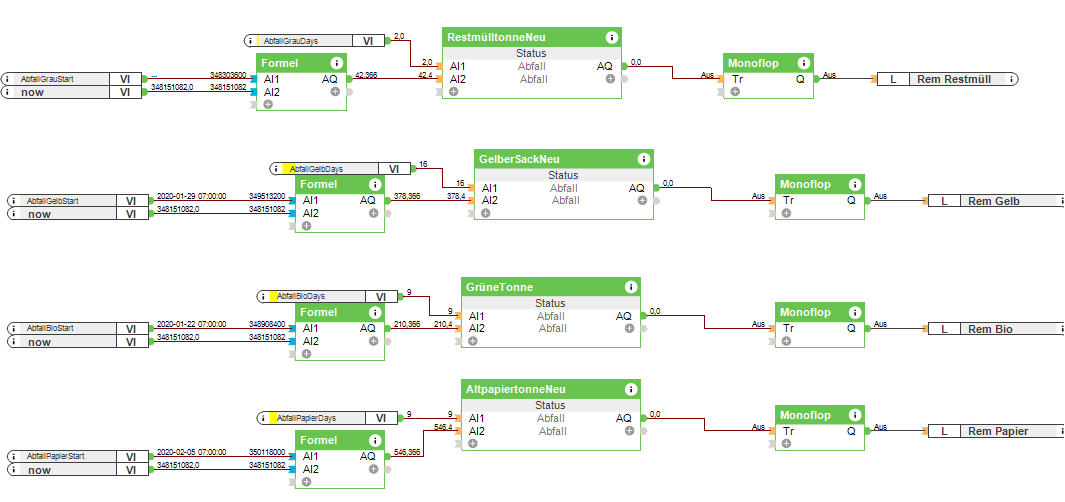Select now input below AbfallPapierStart

point(79,469)
